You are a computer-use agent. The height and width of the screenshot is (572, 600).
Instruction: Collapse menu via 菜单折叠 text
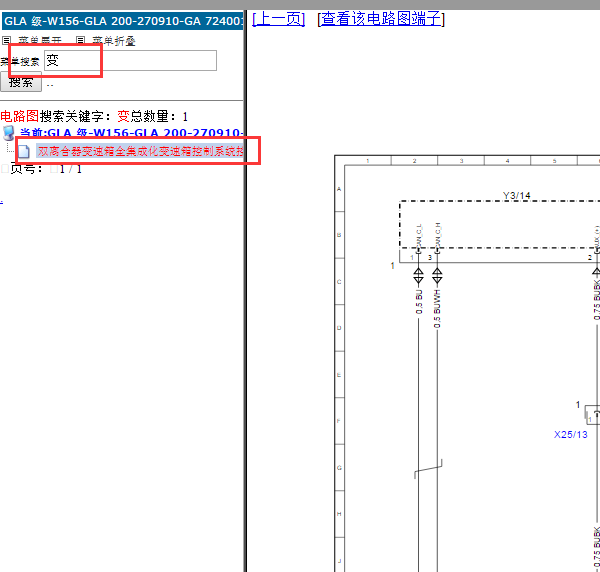pos(114,41)
